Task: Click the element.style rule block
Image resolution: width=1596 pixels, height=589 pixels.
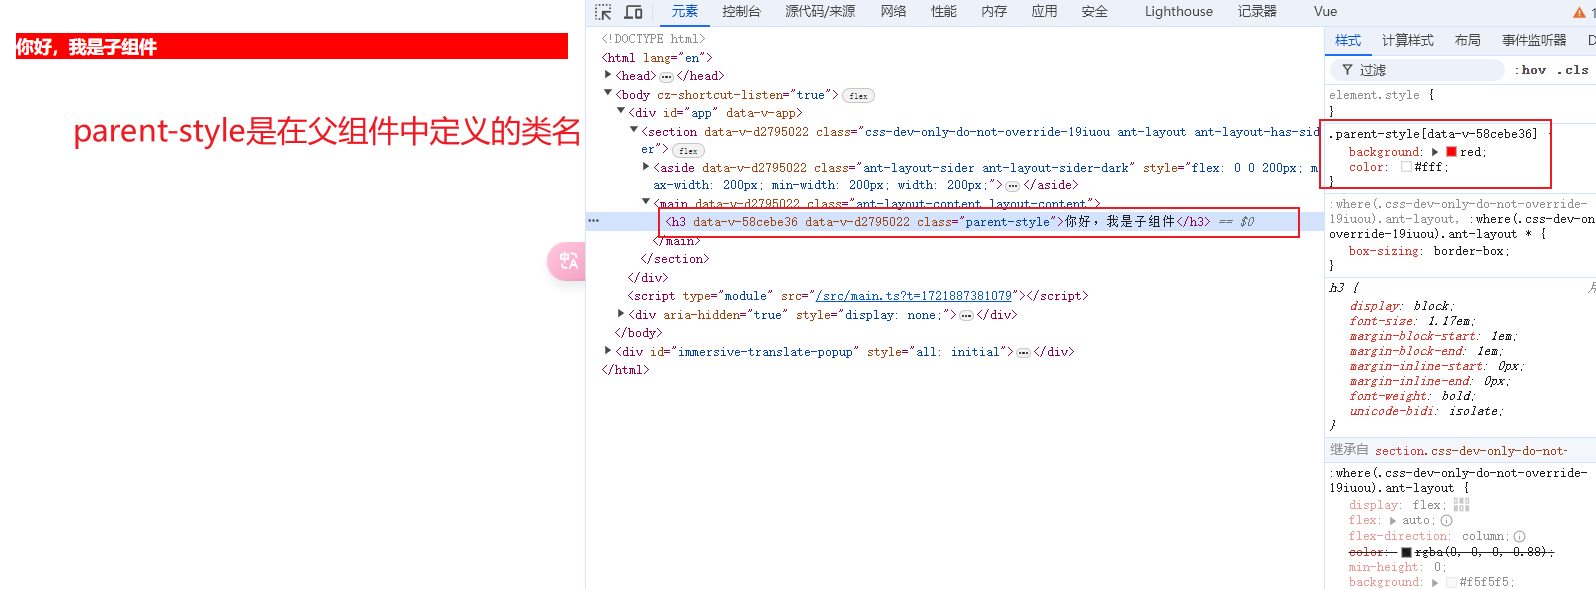Action: click(x=1460, y=103)
